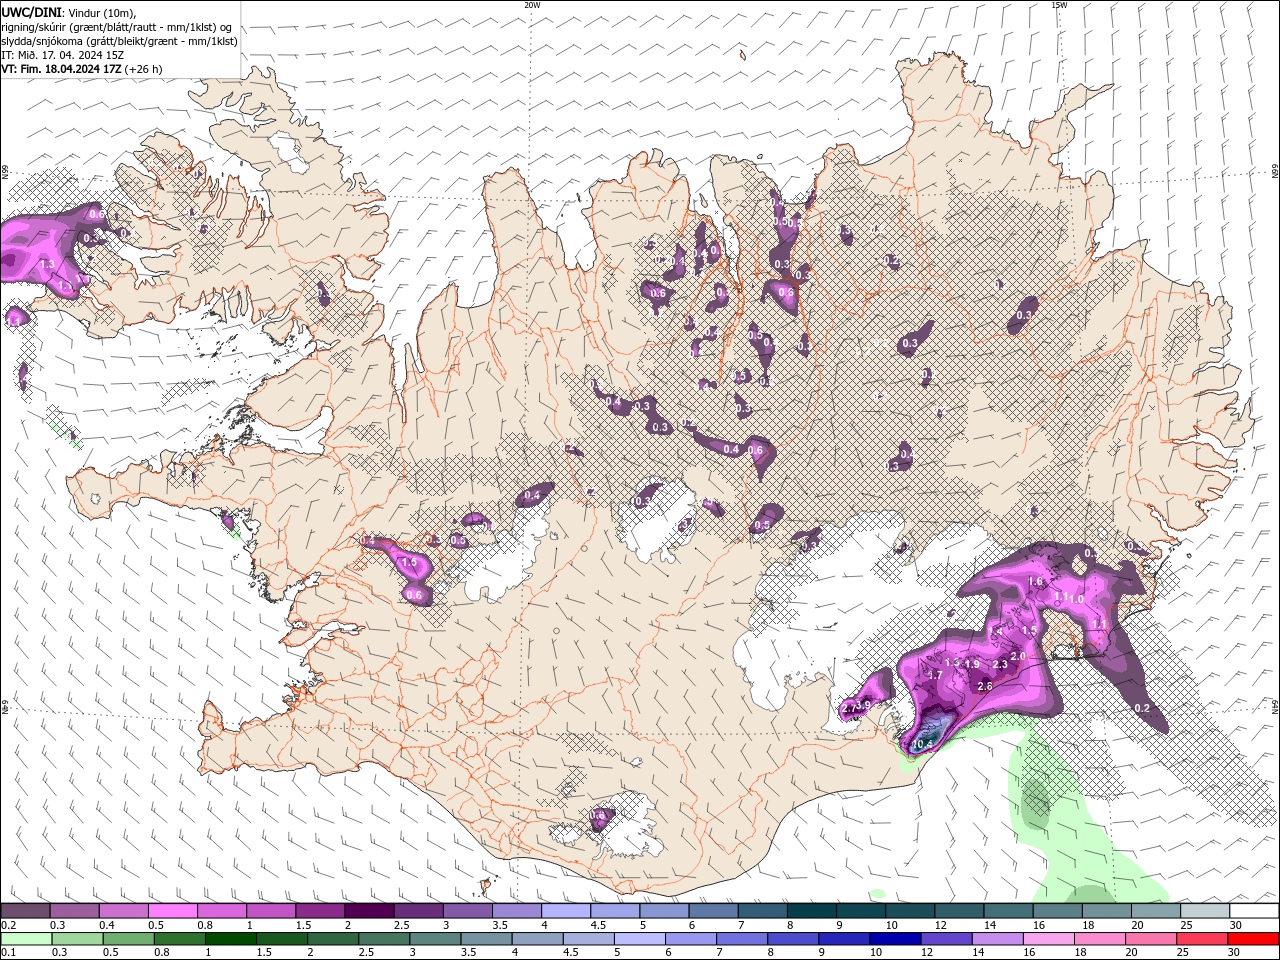Select the light grey 25 swatch in the top legend row
The width and height of the screenshot is (1280, 960).
click(1205, 911)
